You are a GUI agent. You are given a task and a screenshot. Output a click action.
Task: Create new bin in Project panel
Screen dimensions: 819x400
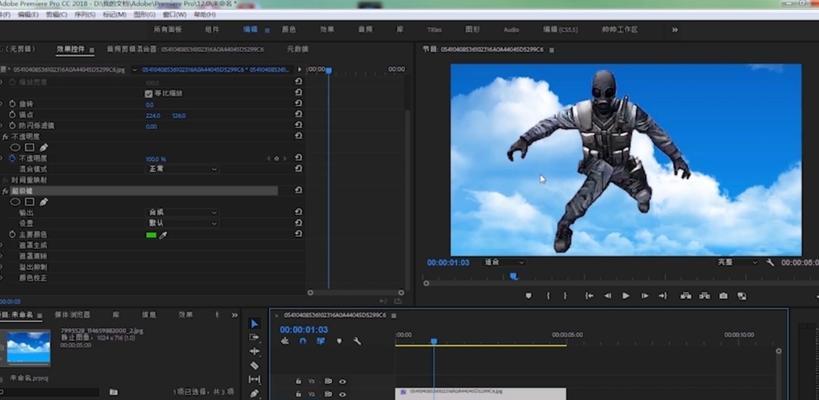coord(113,392)
